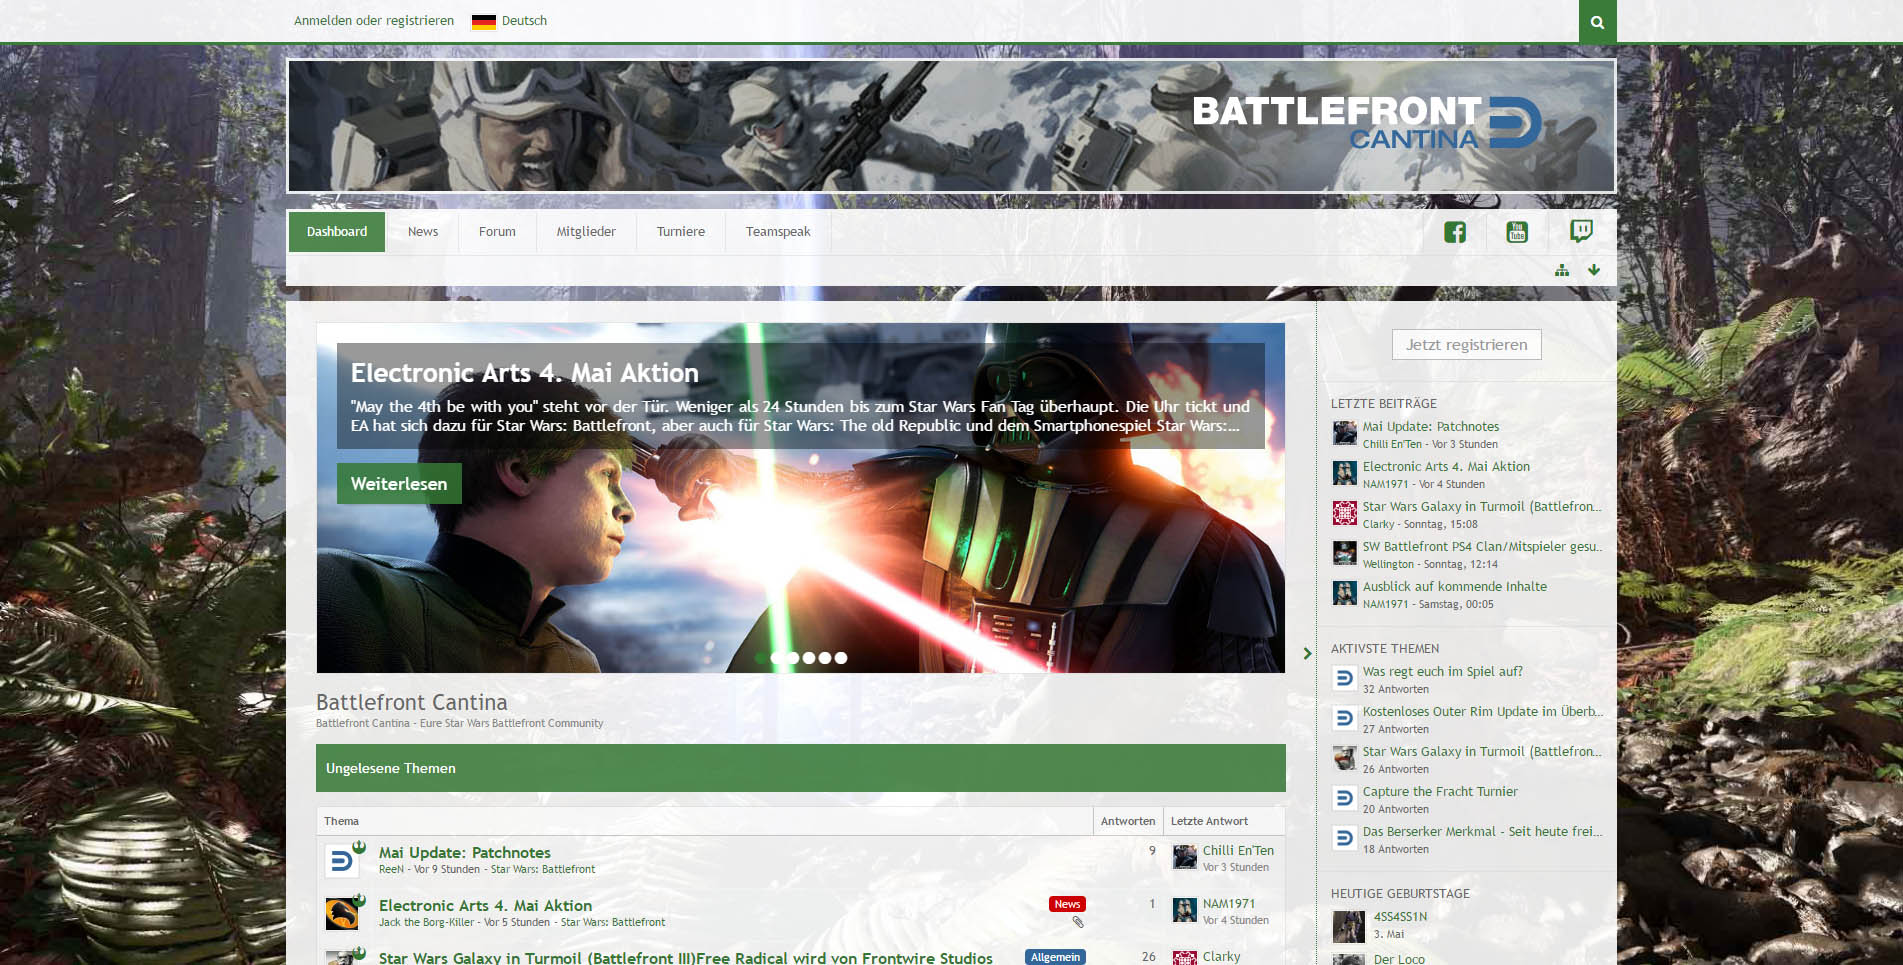The height and width of the screenshot is (965, 1903).
Task: Open thread Mai Update: Patchnotes in list
Action: click(x=465, y=853)
